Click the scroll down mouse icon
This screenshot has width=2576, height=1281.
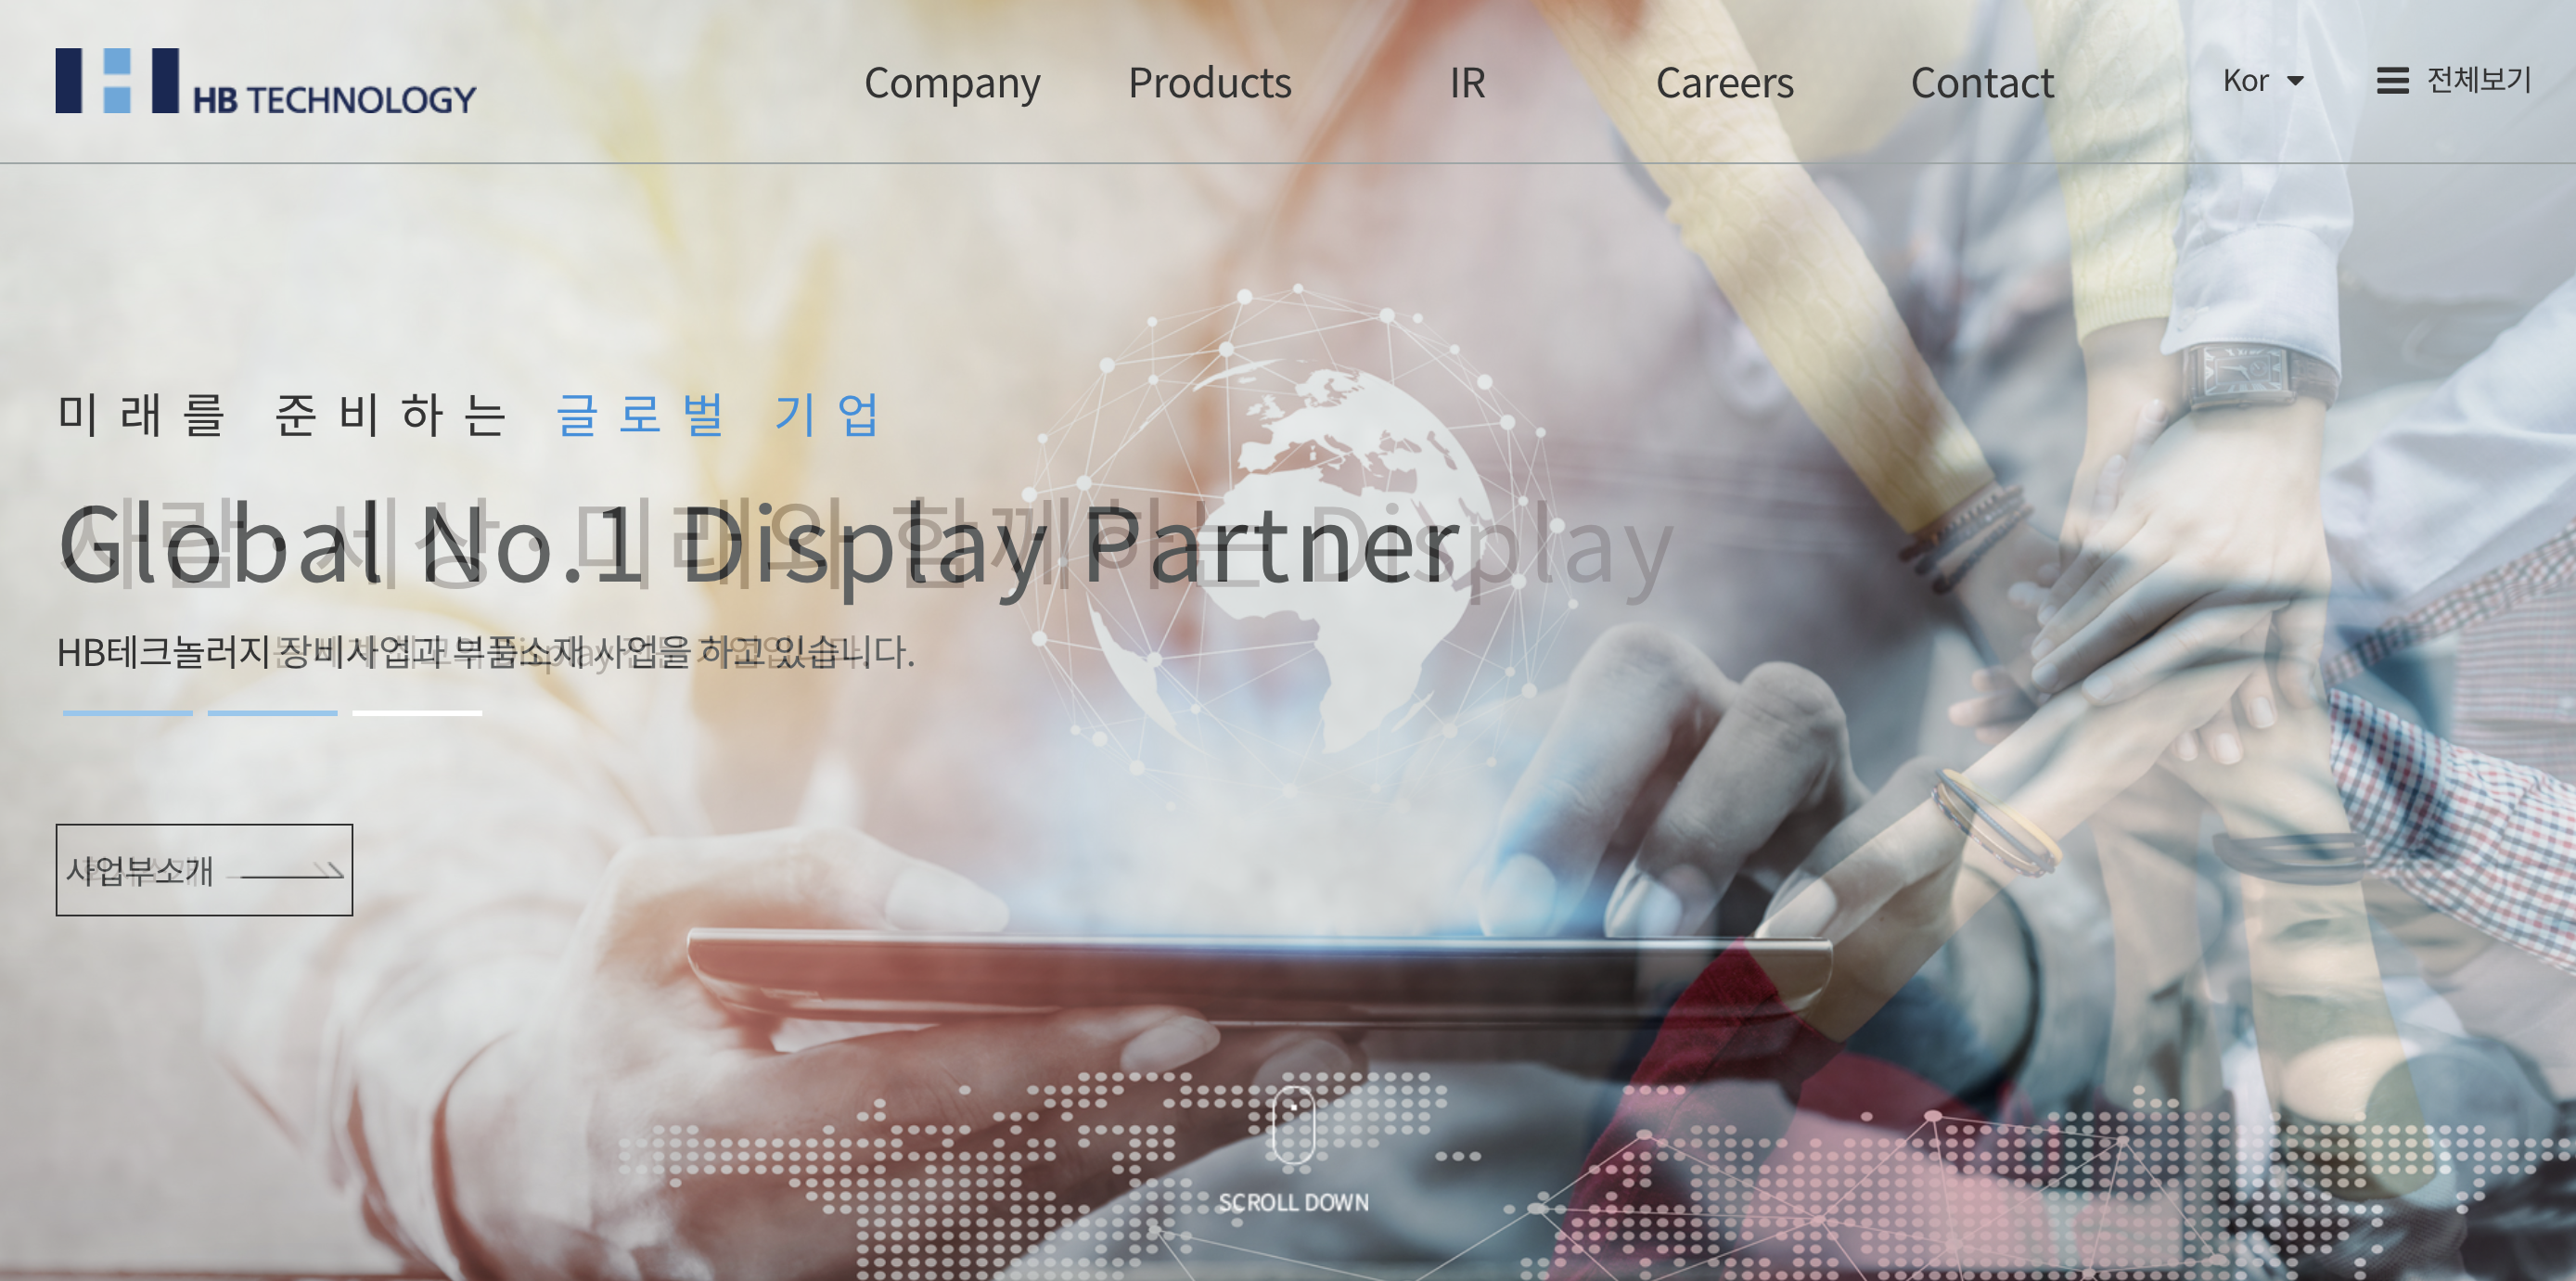coord(1292,1124)
